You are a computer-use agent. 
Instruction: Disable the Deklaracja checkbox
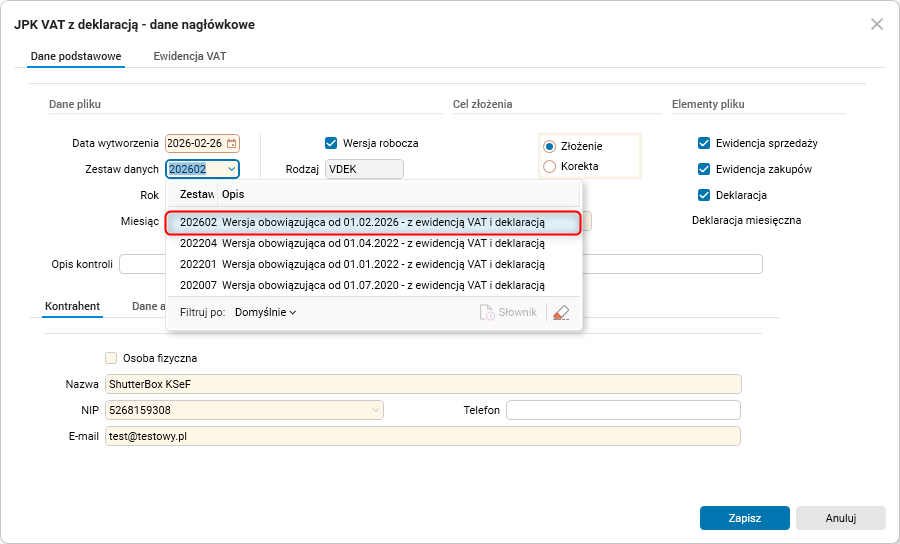tap(704, 195)
